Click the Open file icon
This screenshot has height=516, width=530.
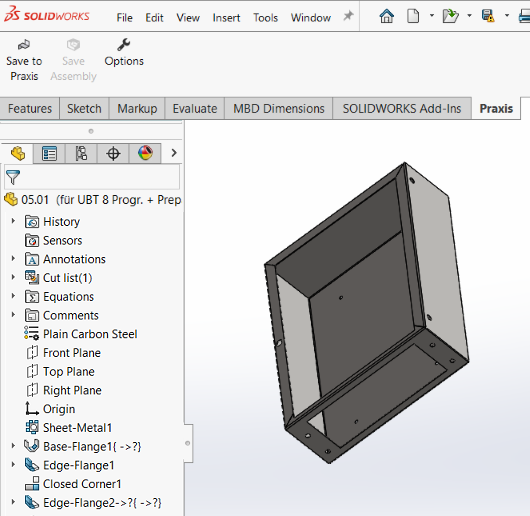[x=451, y=16]
